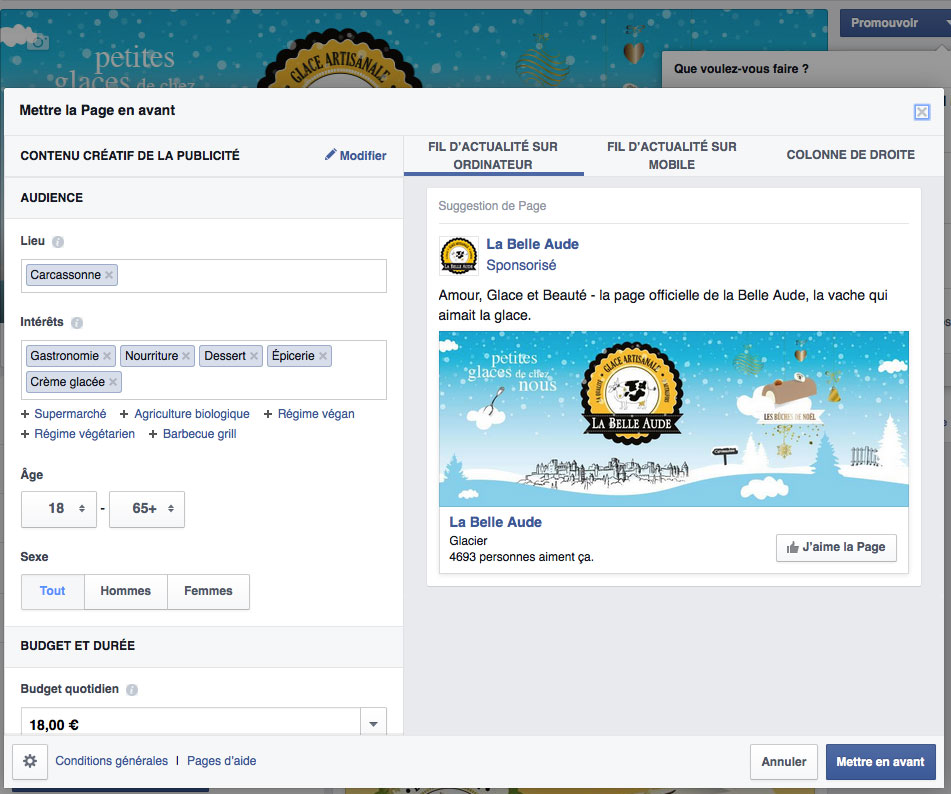Select Tout gender option
Image resolution: width=951 pixels, height=794 pixels.
[53, 591]
